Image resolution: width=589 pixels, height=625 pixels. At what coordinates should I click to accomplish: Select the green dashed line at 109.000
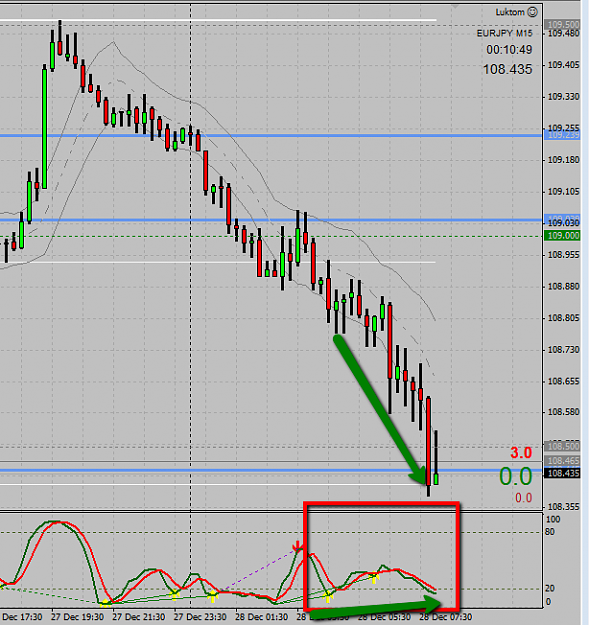(x=271, y=236)
